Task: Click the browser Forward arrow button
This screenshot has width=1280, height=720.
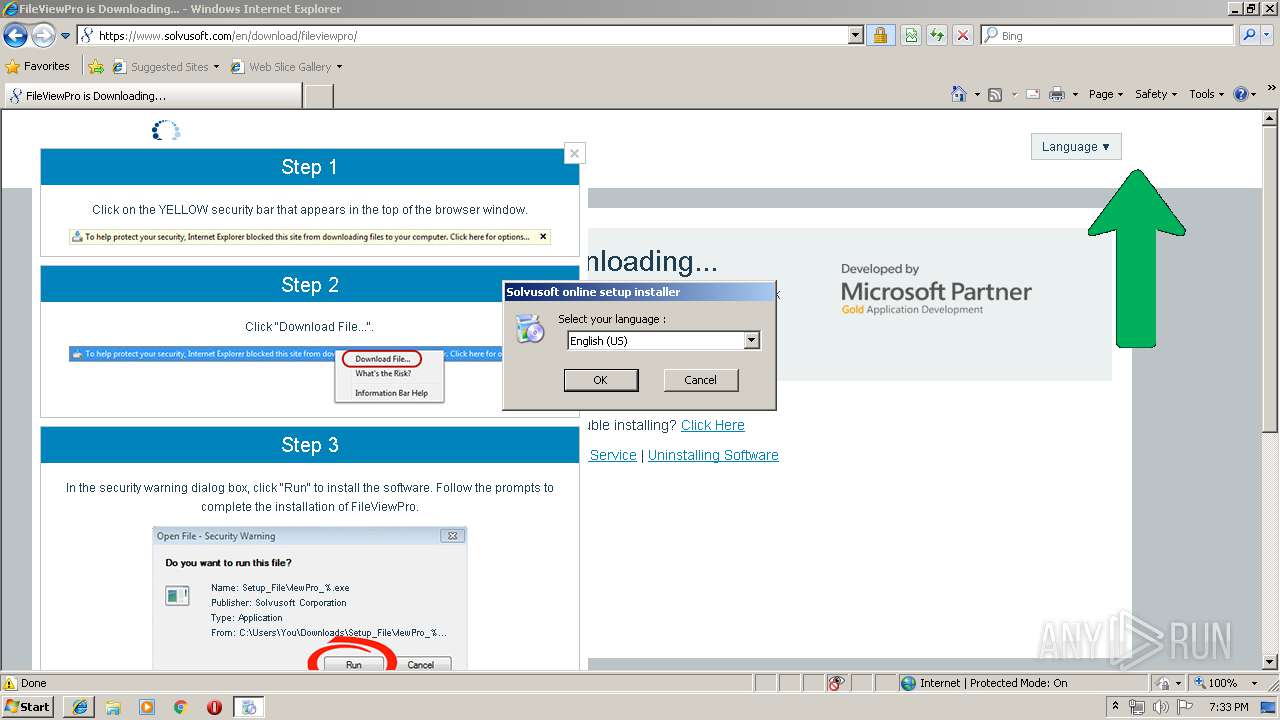Action: click(x=43, y=35)
